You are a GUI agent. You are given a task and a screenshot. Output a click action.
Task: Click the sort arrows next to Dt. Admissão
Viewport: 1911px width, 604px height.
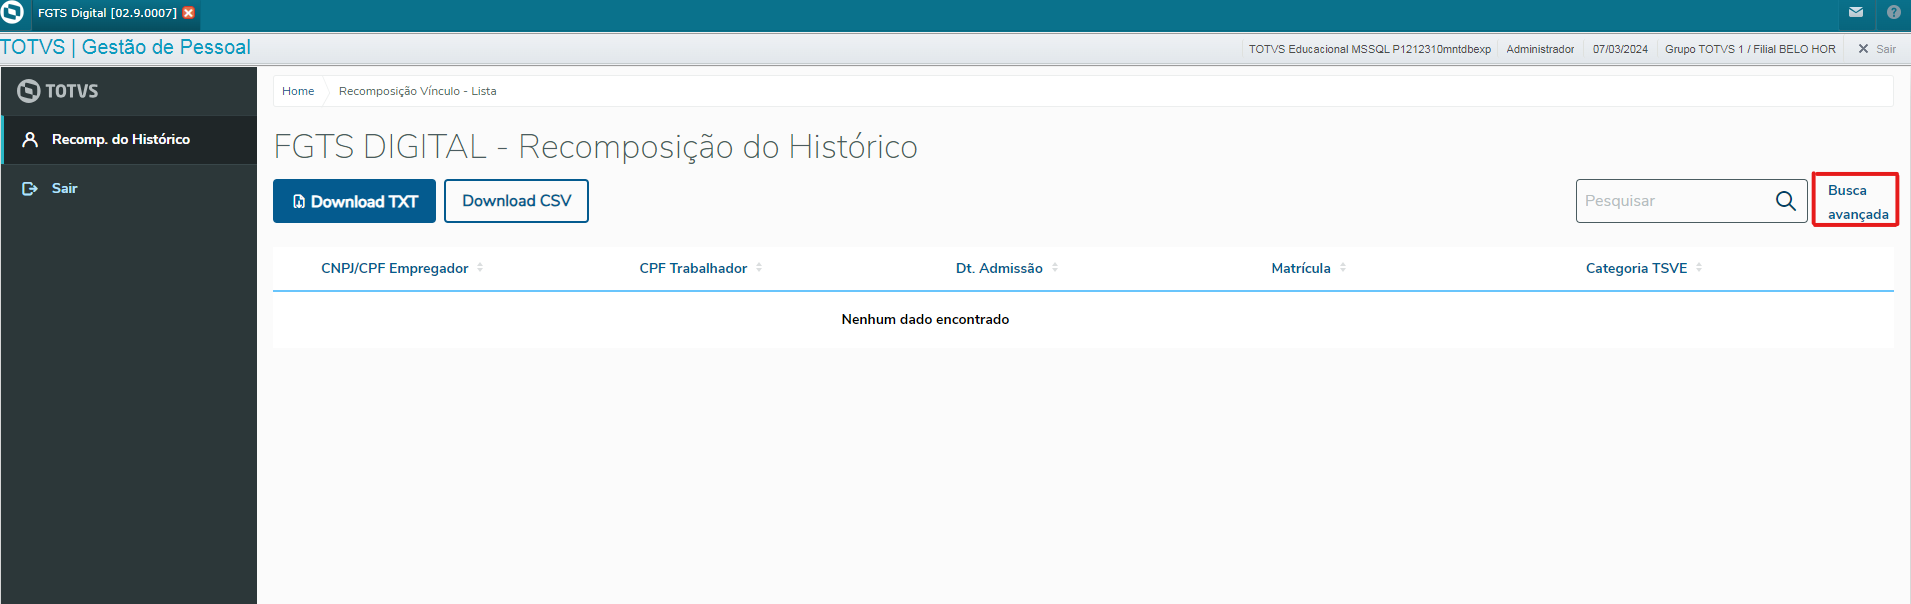point(1055,268)
